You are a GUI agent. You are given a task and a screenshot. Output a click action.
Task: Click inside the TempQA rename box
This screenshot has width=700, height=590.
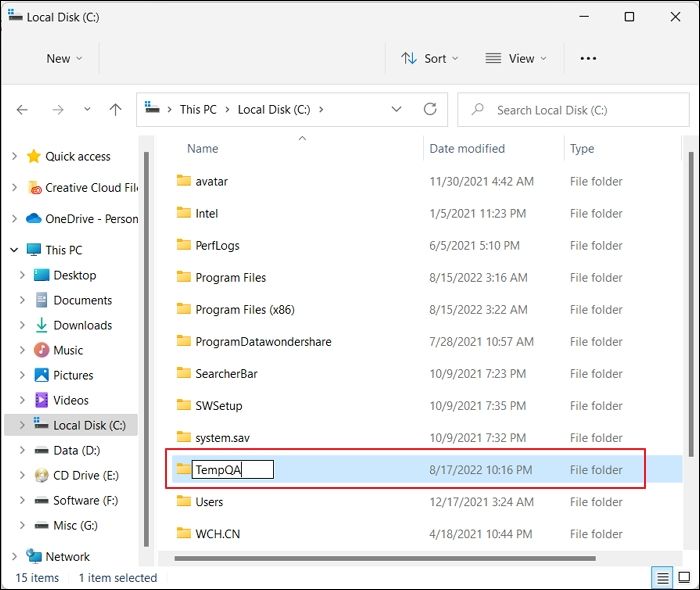point(233,470)
